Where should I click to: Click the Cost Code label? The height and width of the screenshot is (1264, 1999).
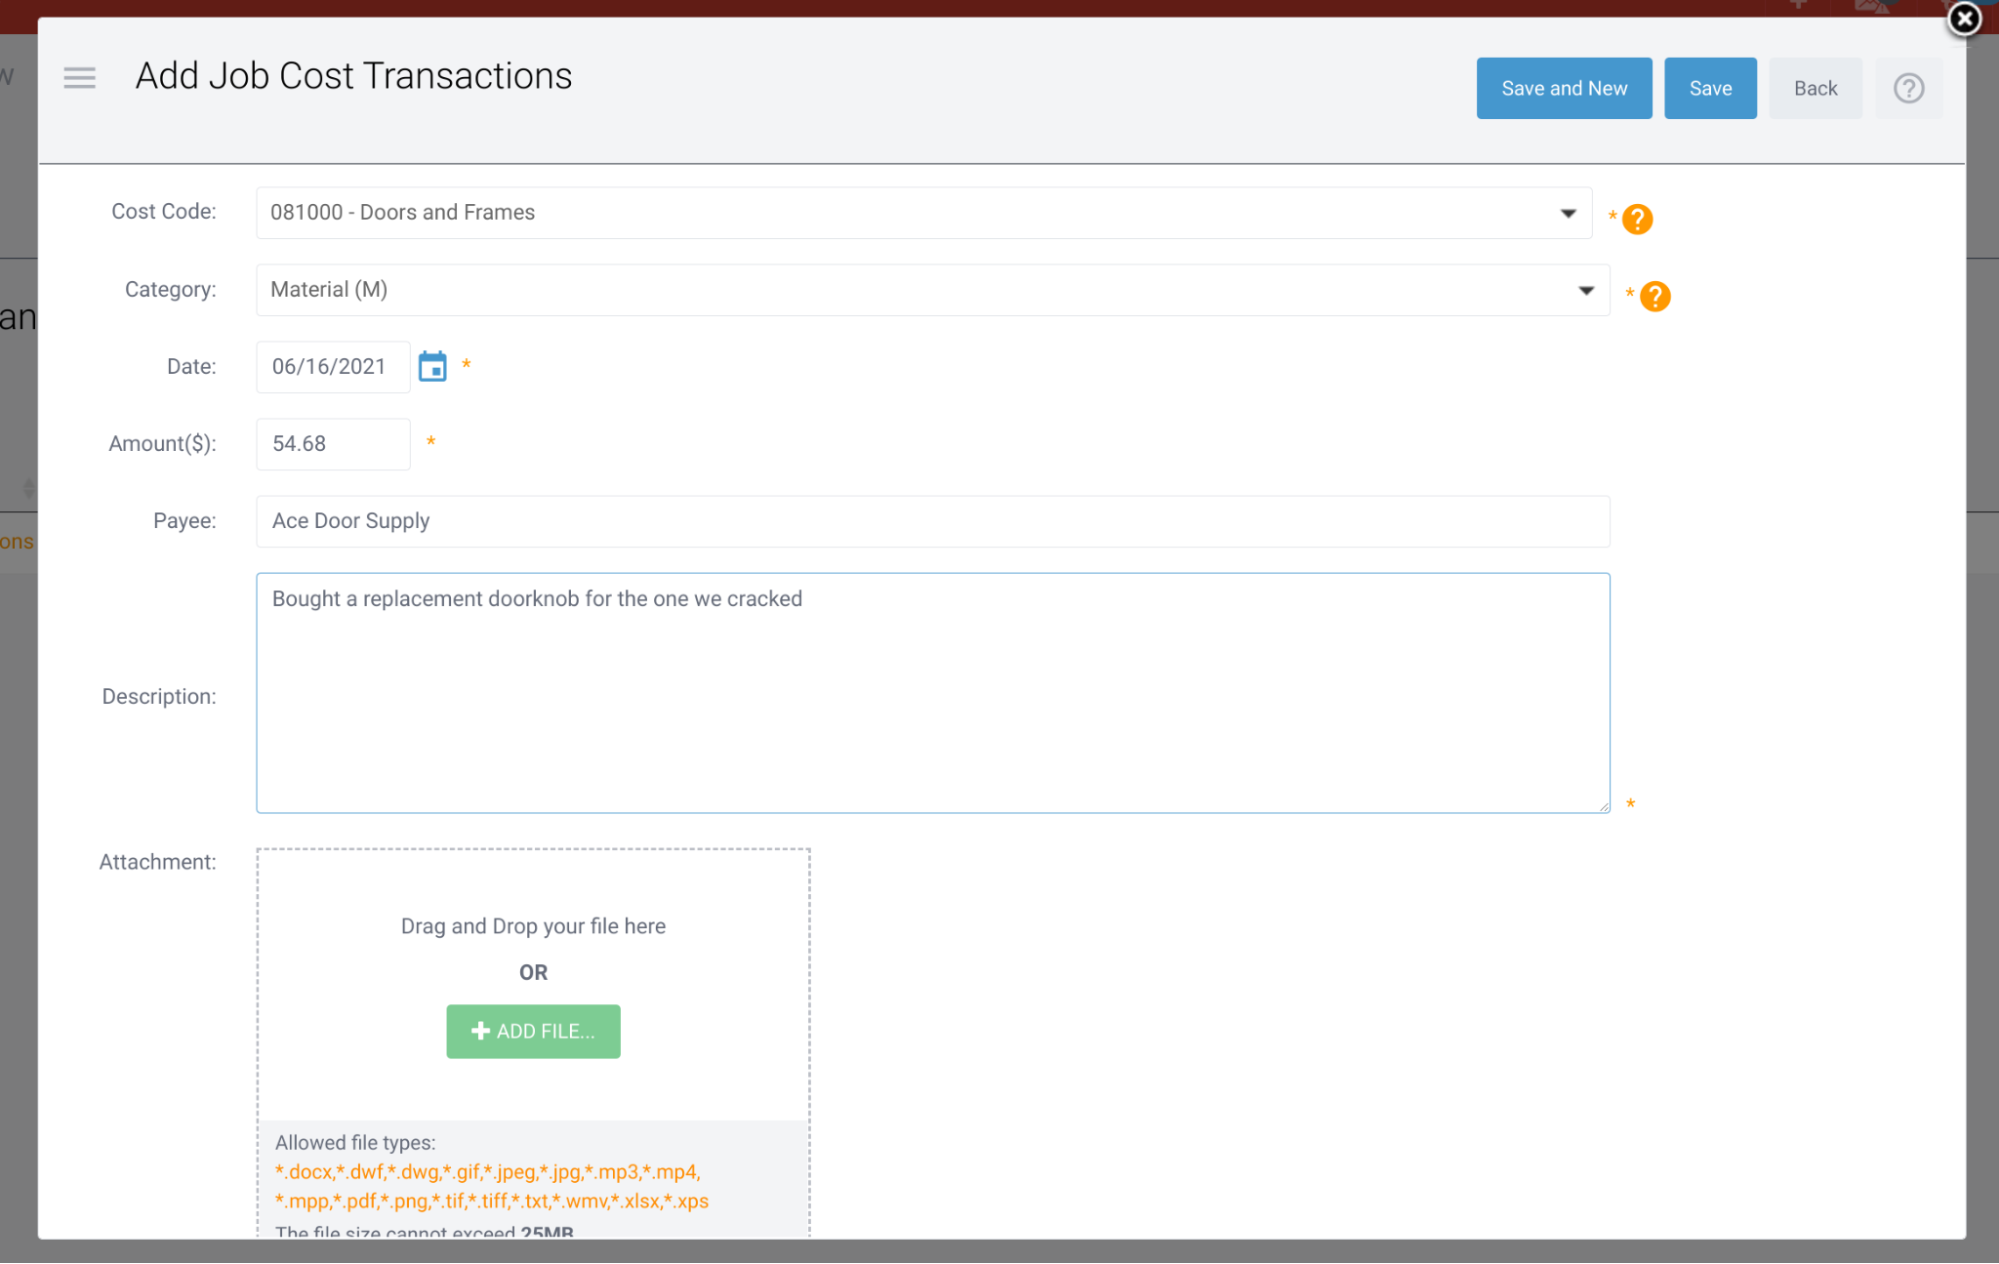tap(164, 211)
